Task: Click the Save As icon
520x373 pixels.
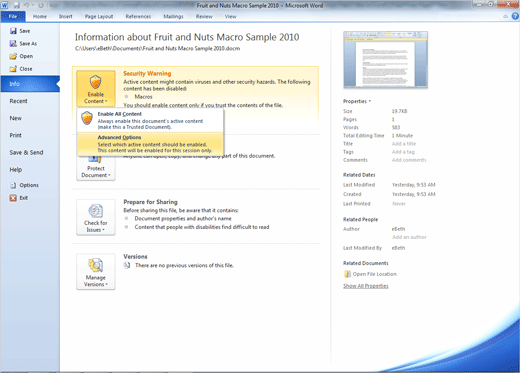Action: [13, 44]
